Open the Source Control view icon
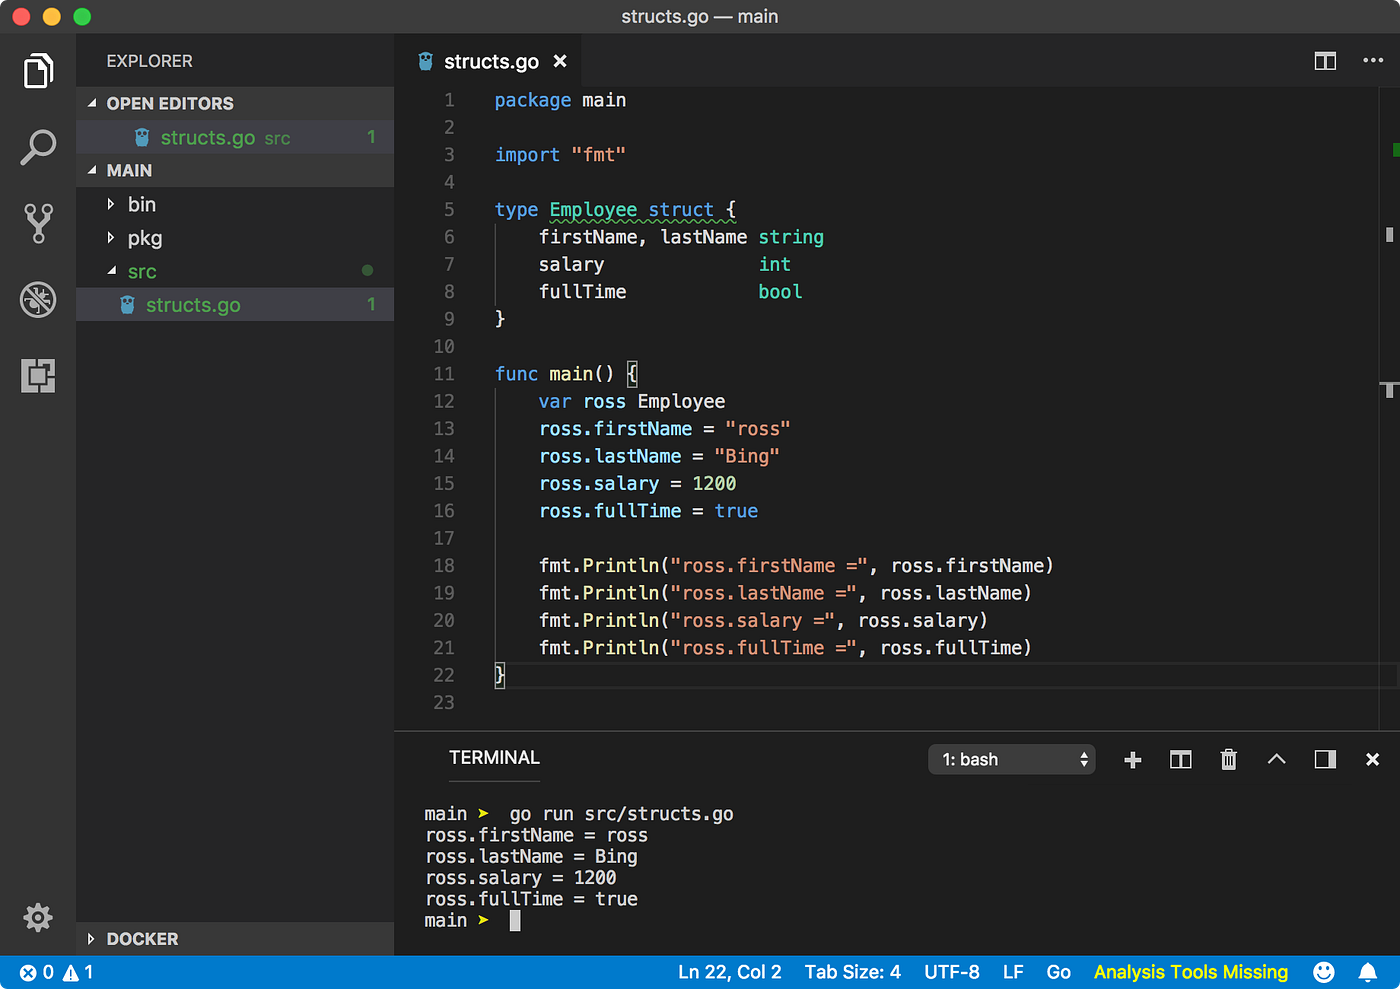The width and height of the screenshot is (1400, 989). click(38, 223)
